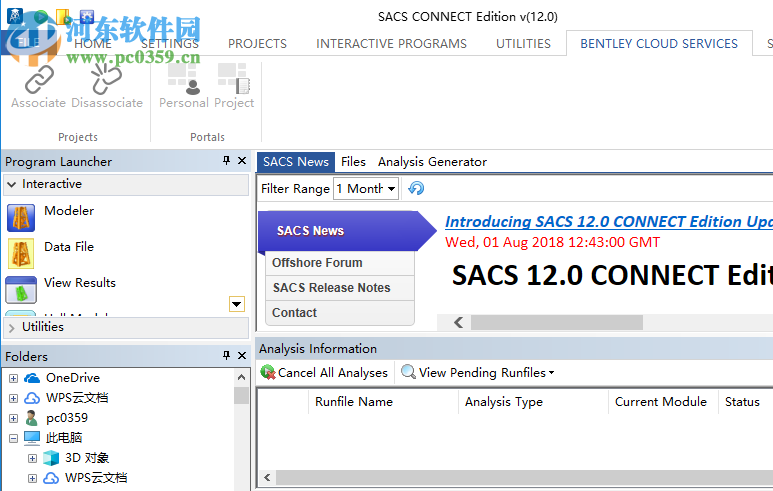Select the Modeler label
Screen dimensions: 773x491
pyautogui.click(x=69, y=211)
